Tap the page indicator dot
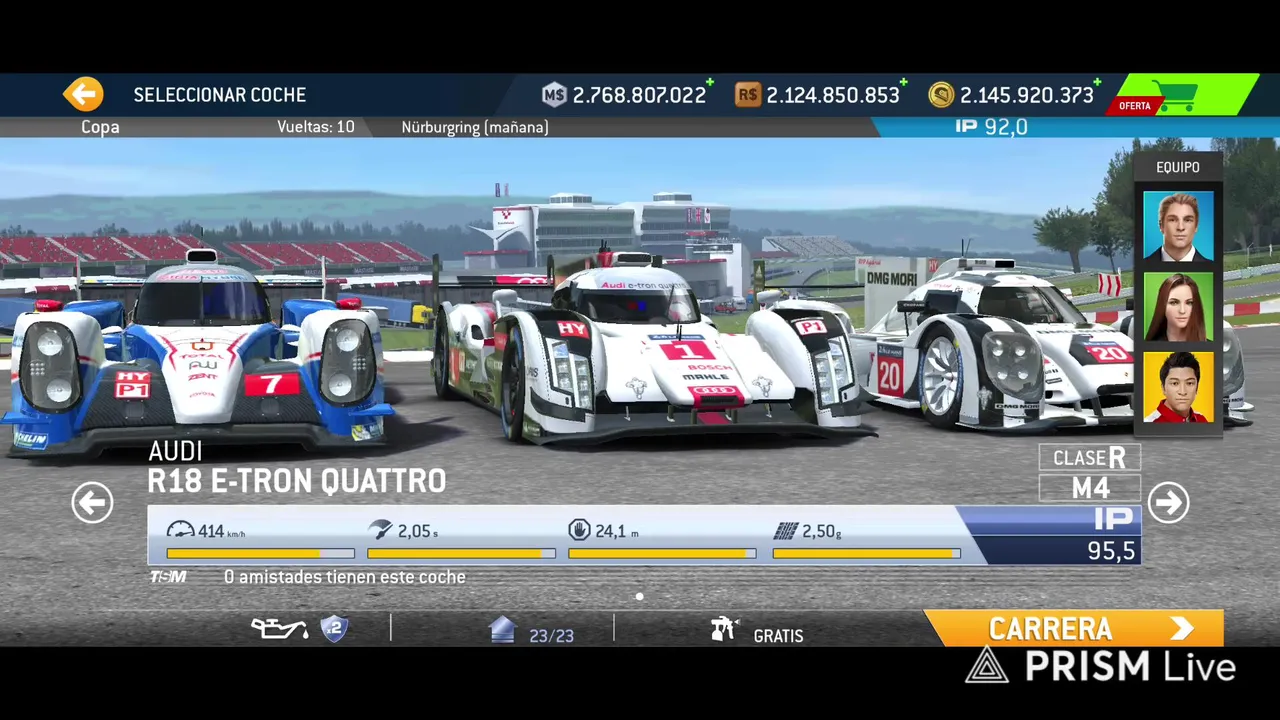Image resolution: width=1280 pixels, height=720 pixels. (639, 597)
